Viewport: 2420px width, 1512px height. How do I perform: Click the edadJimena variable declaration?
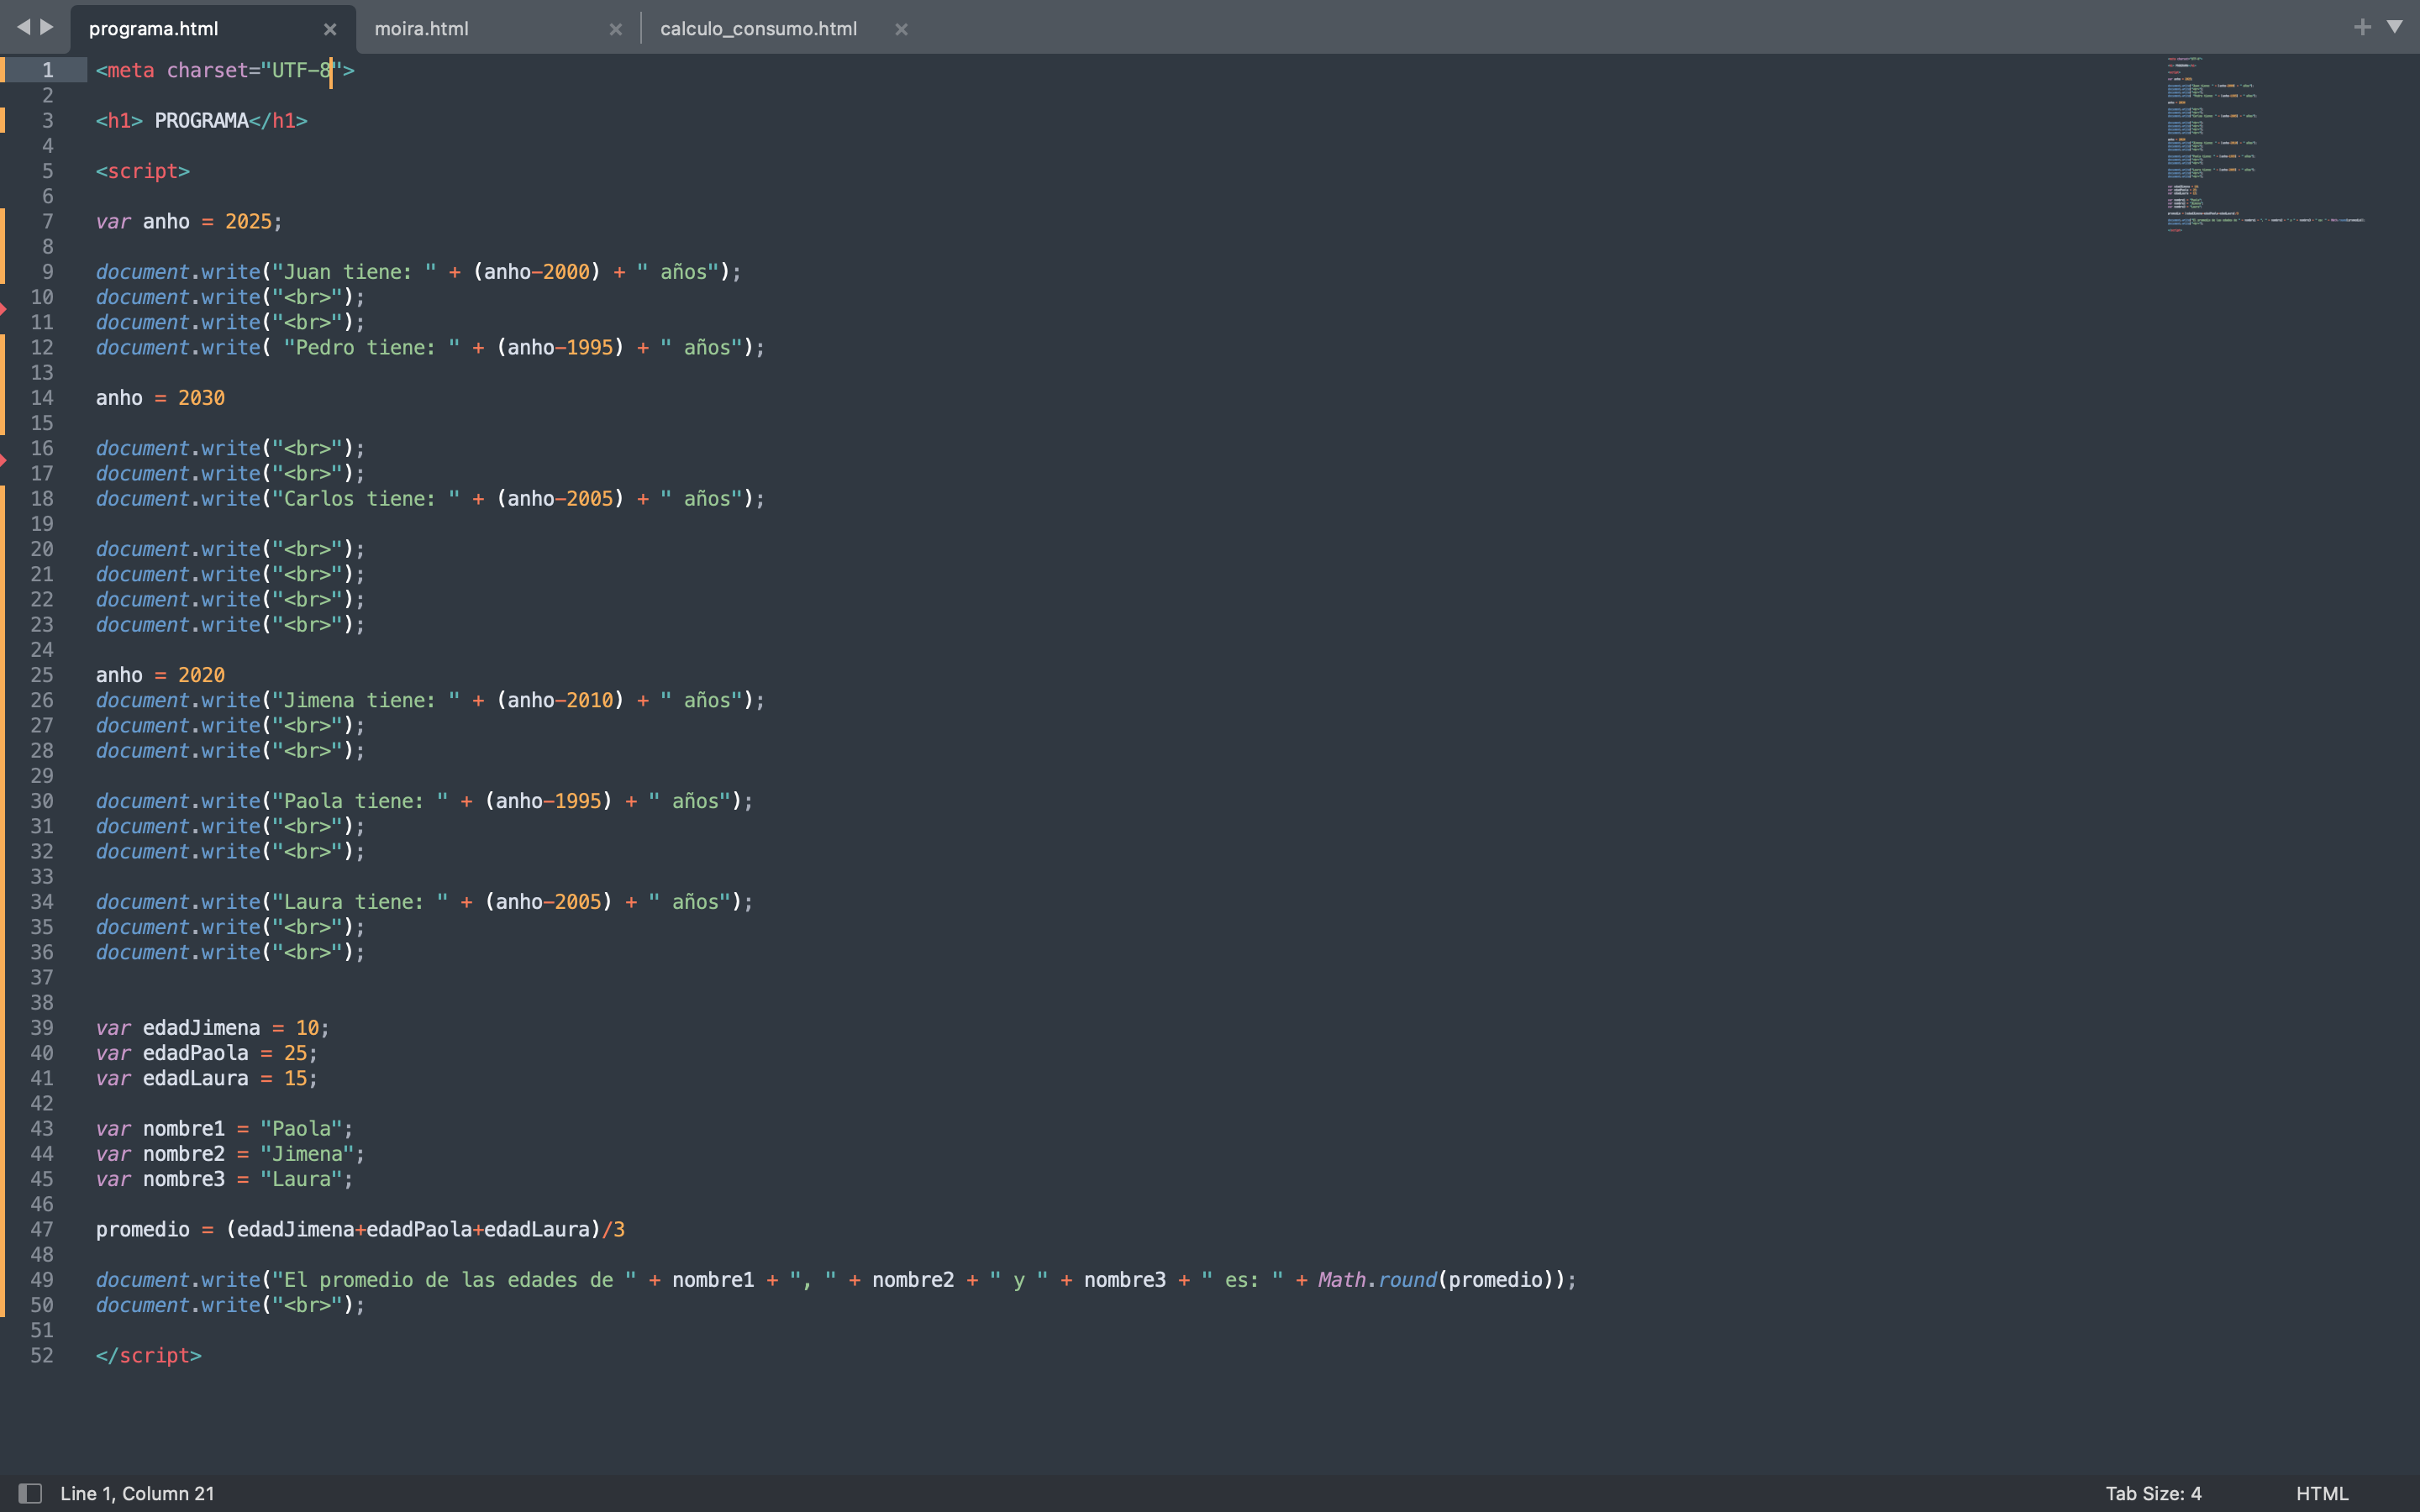(x=212, y=1028)
